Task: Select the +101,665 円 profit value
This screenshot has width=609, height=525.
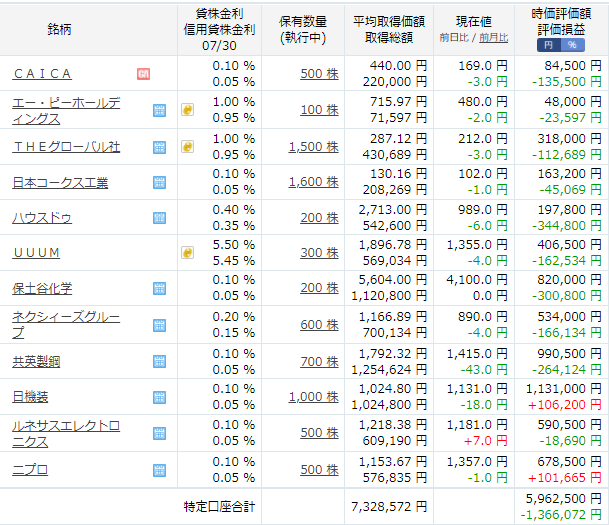Action: click(564, 478)
